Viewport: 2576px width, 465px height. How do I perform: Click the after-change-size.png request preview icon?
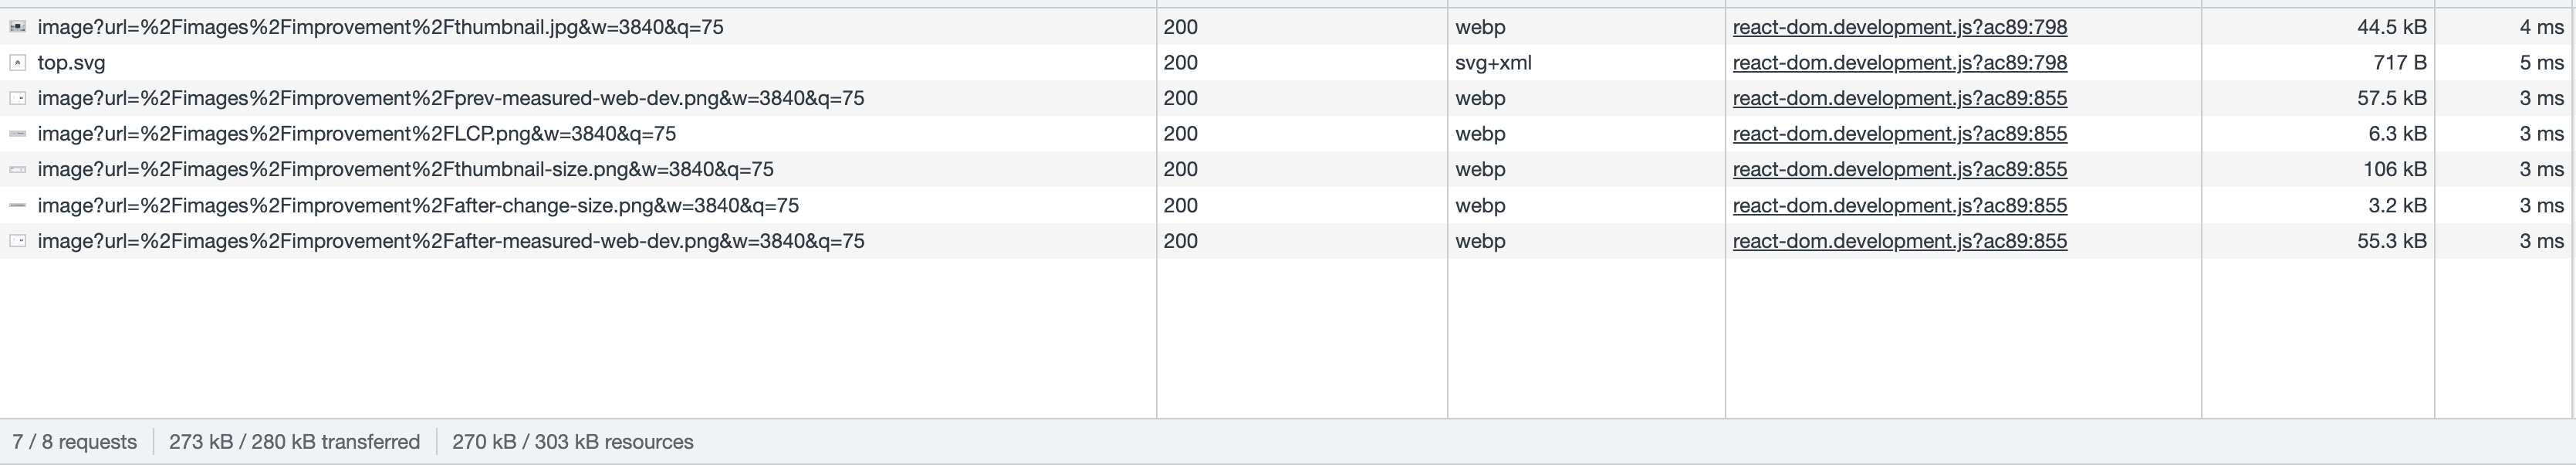17,205
